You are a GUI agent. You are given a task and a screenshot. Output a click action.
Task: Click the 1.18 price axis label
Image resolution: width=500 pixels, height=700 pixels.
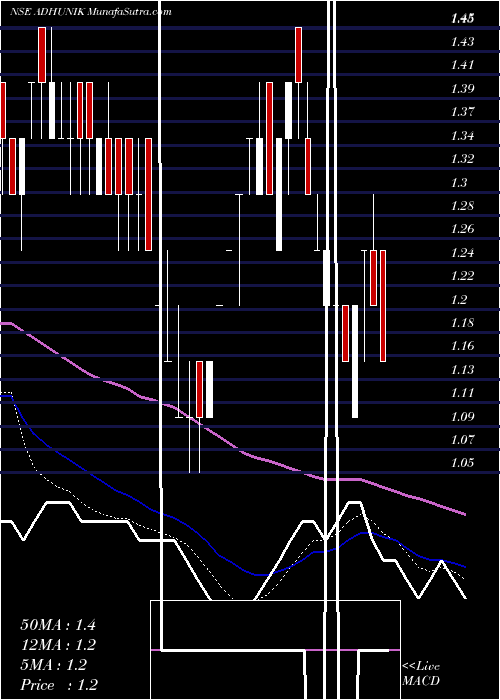pyautogui.click(x=462, y=322)
